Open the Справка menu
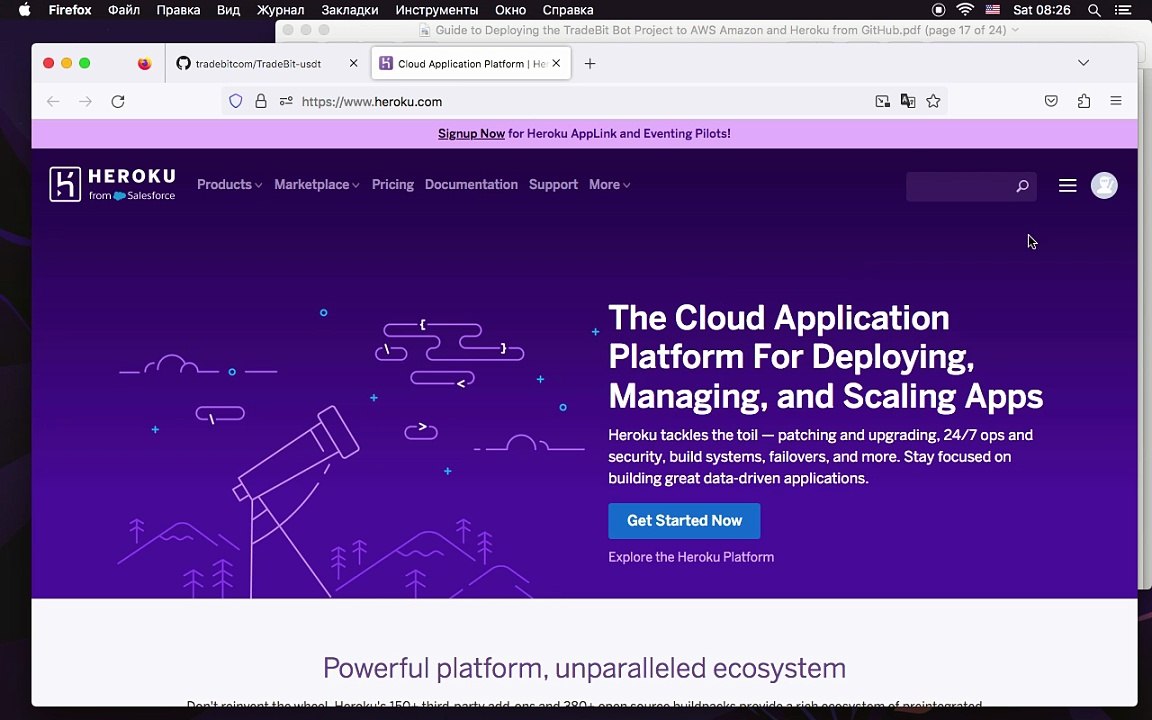1152x720 pixels. 567,10
